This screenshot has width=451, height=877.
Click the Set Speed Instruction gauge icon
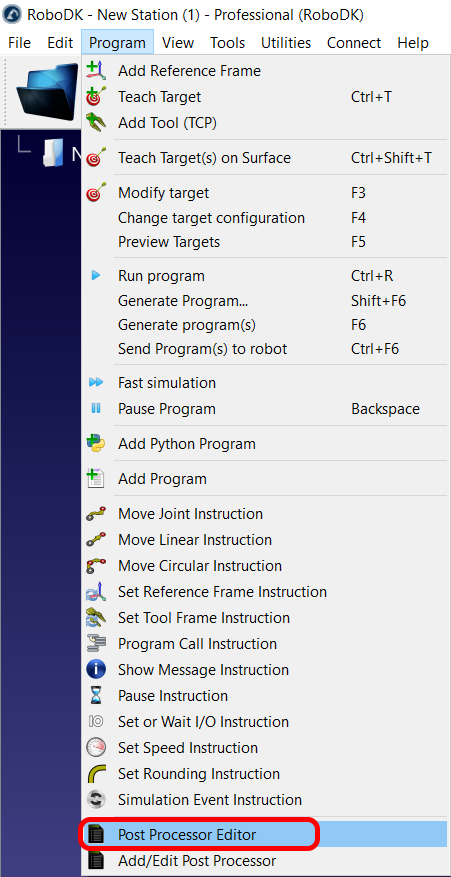(x=96, y=748)
